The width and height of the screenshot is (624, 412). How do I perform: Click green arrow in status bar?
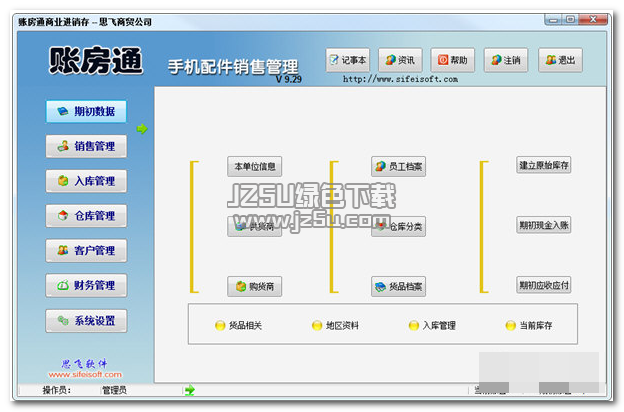coord(189,390)
